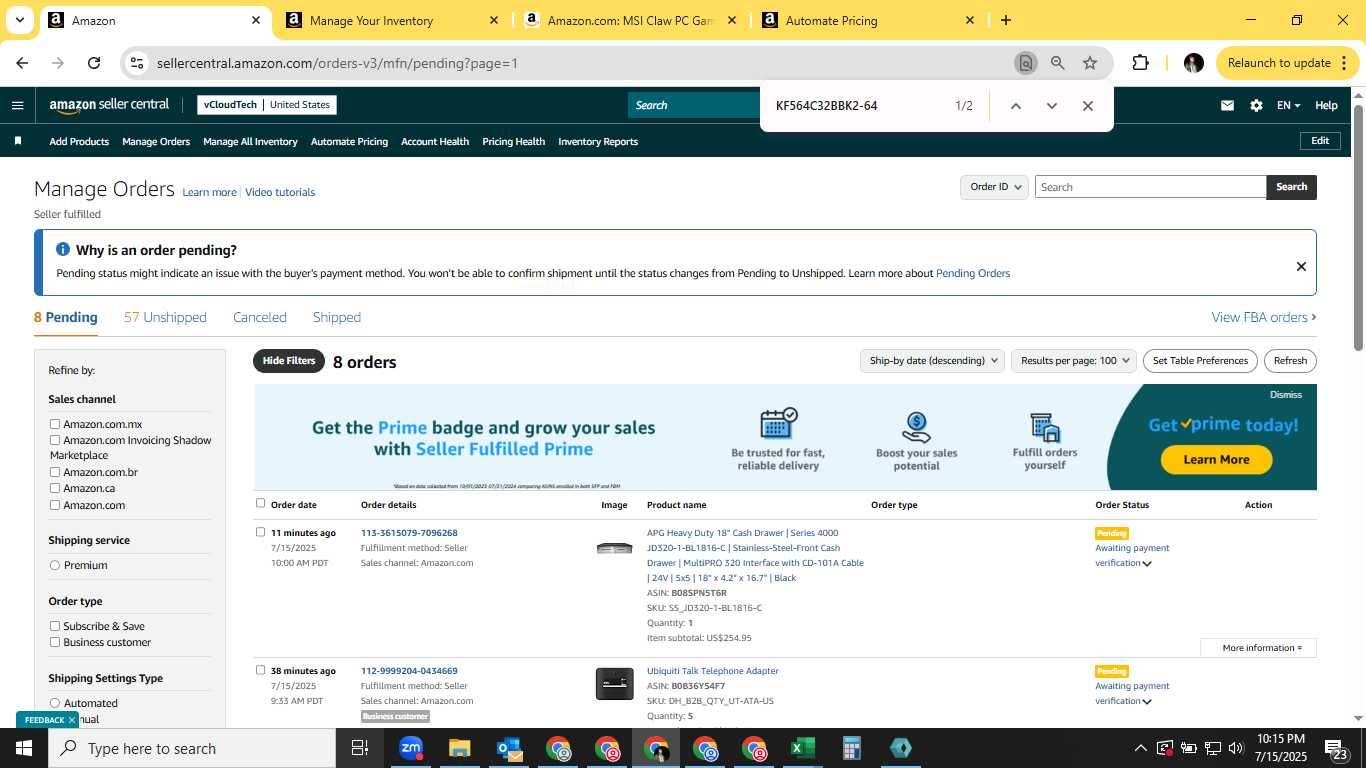Click the Refresh orders button
1366x768 pixels.
pyautogui.click(x=1290, y=361)
